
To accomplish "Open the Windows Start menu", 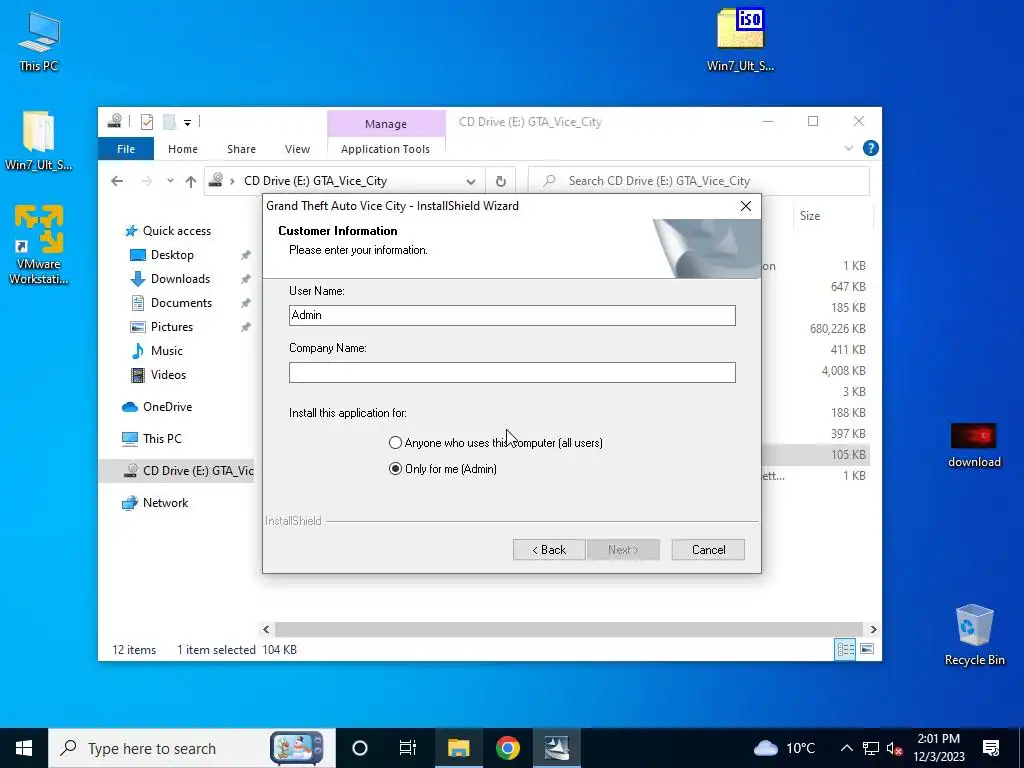I will (x=24, y=748).
